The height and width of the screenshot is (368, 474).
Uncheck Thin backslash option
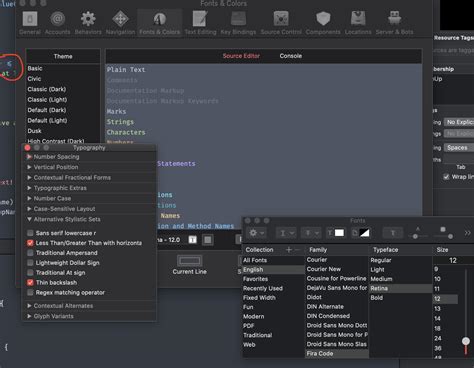pos(30,282)
